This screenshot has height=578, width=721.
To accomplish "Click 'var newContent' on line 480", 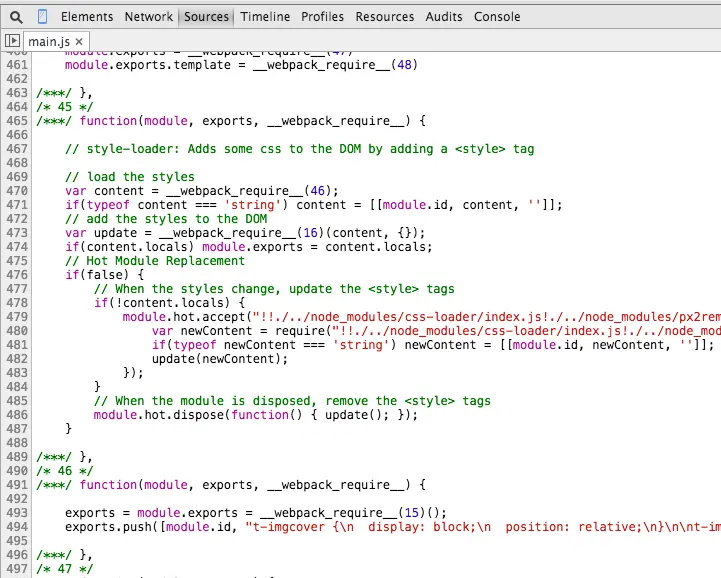I will 202,331.
